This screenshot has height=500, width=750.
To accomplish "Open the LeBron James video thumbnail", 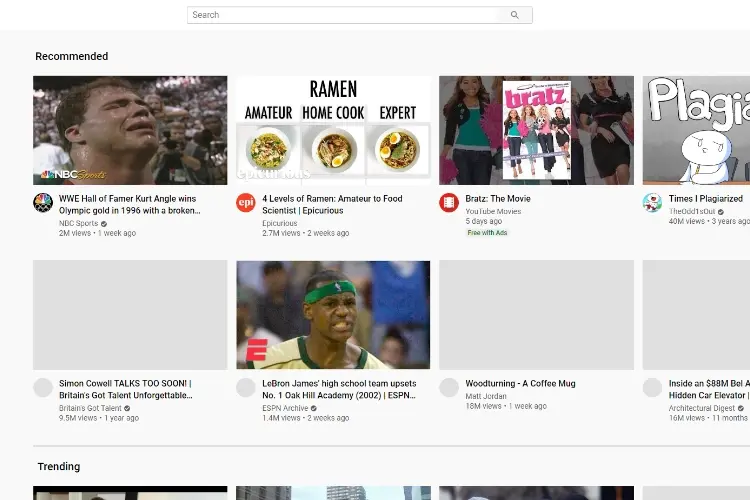I will click(x=333, y=315).
